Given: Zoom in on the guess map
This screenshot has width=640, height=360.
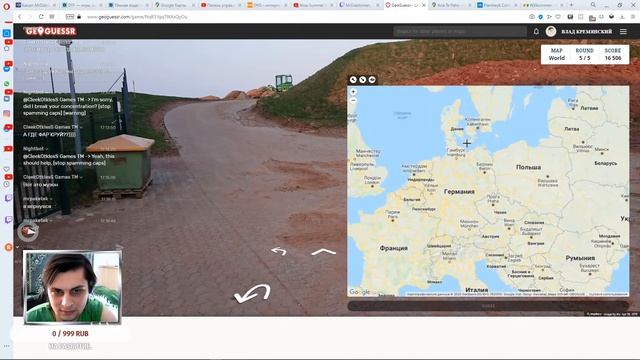Looking at the screenshot, I should (353, 92).
